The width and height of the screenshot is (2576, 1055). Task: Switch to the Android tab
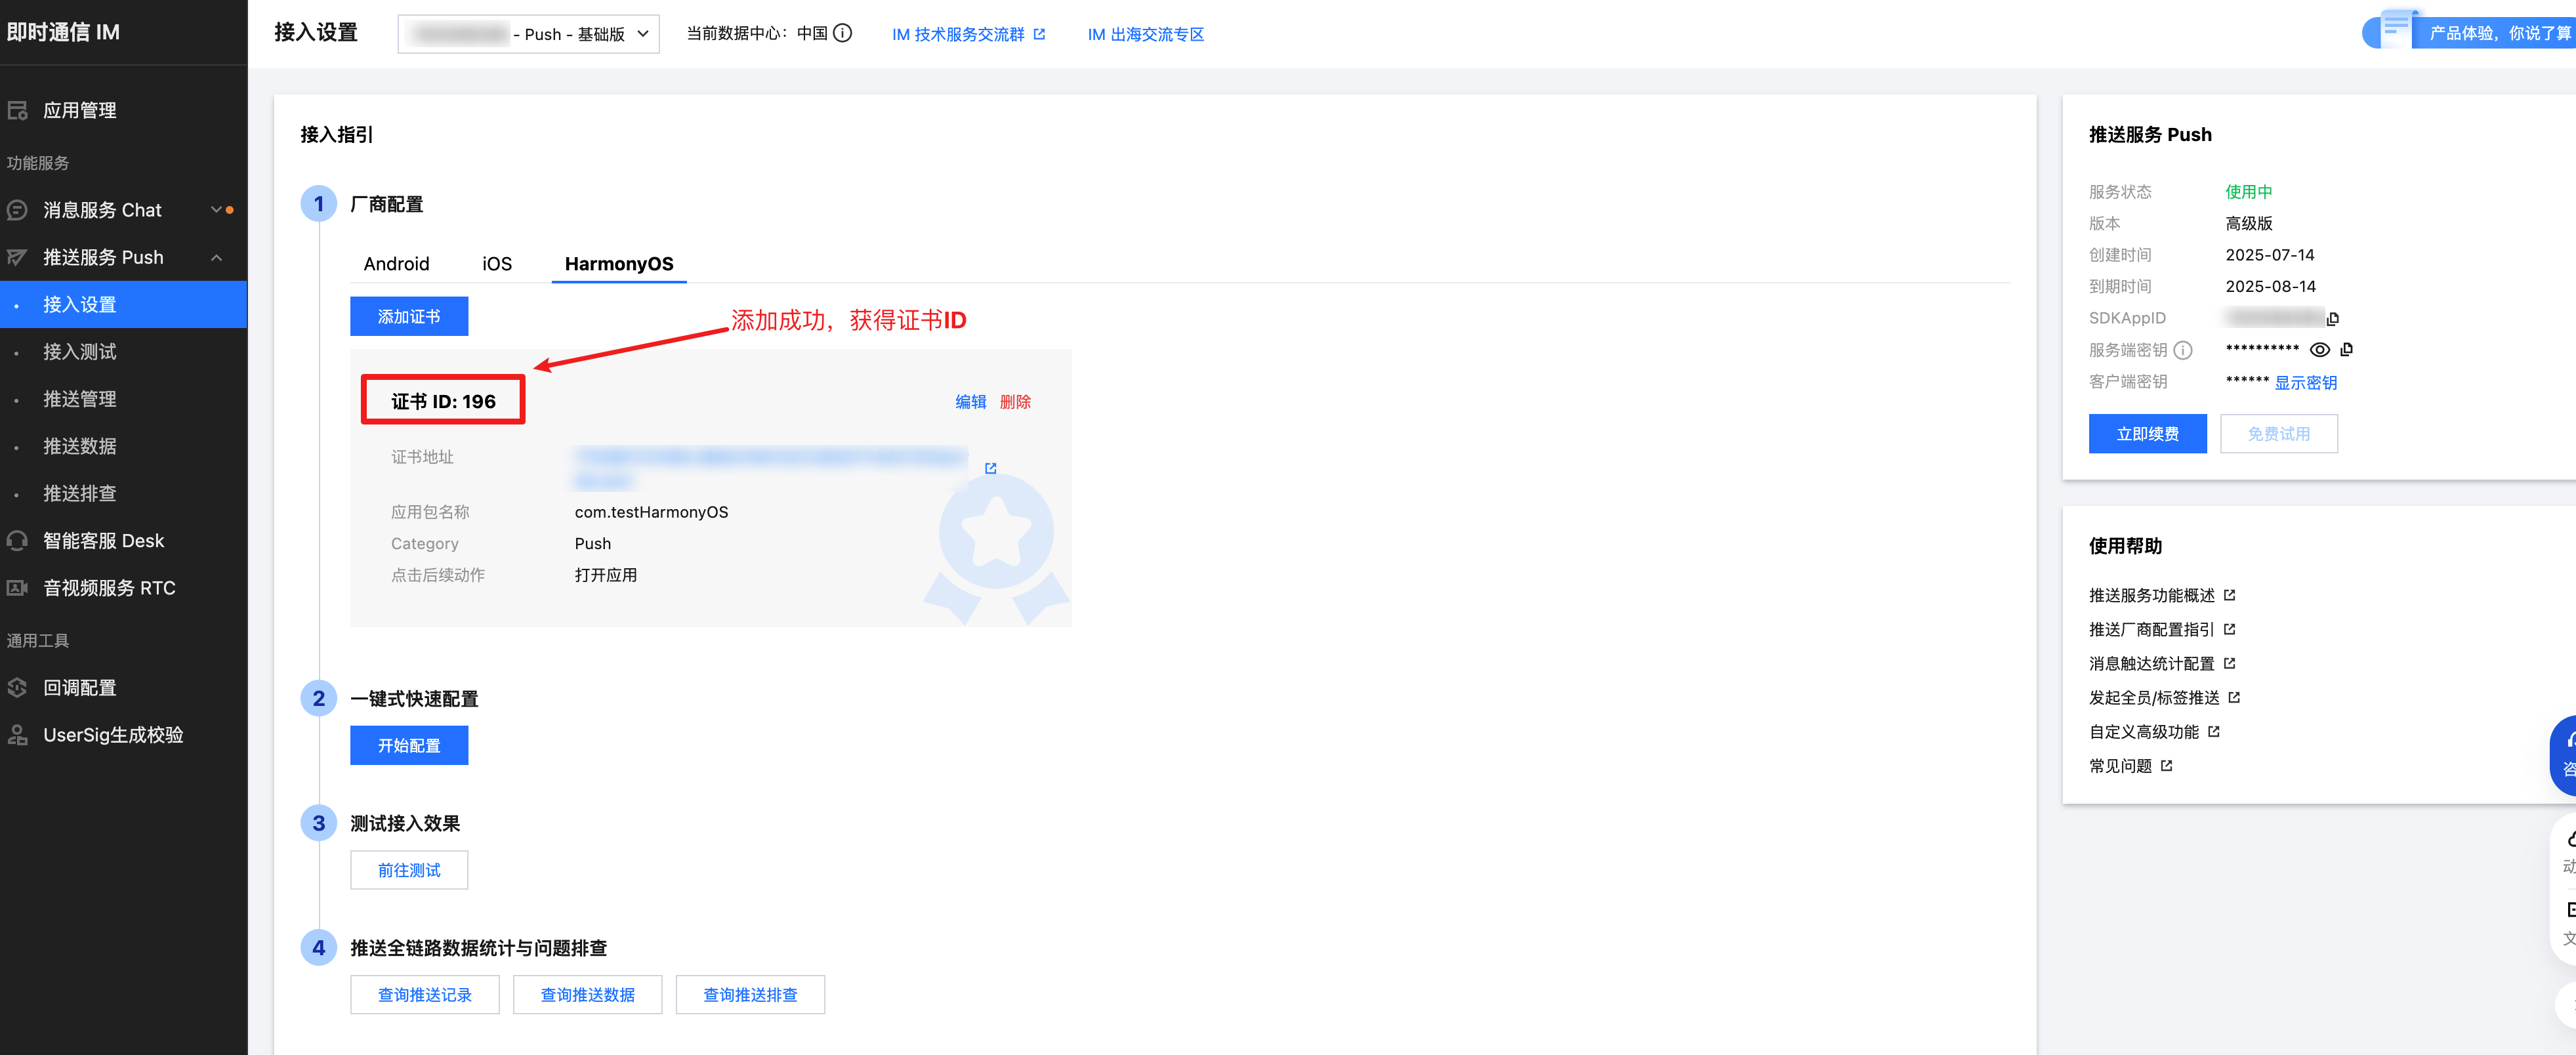(396, 264)
